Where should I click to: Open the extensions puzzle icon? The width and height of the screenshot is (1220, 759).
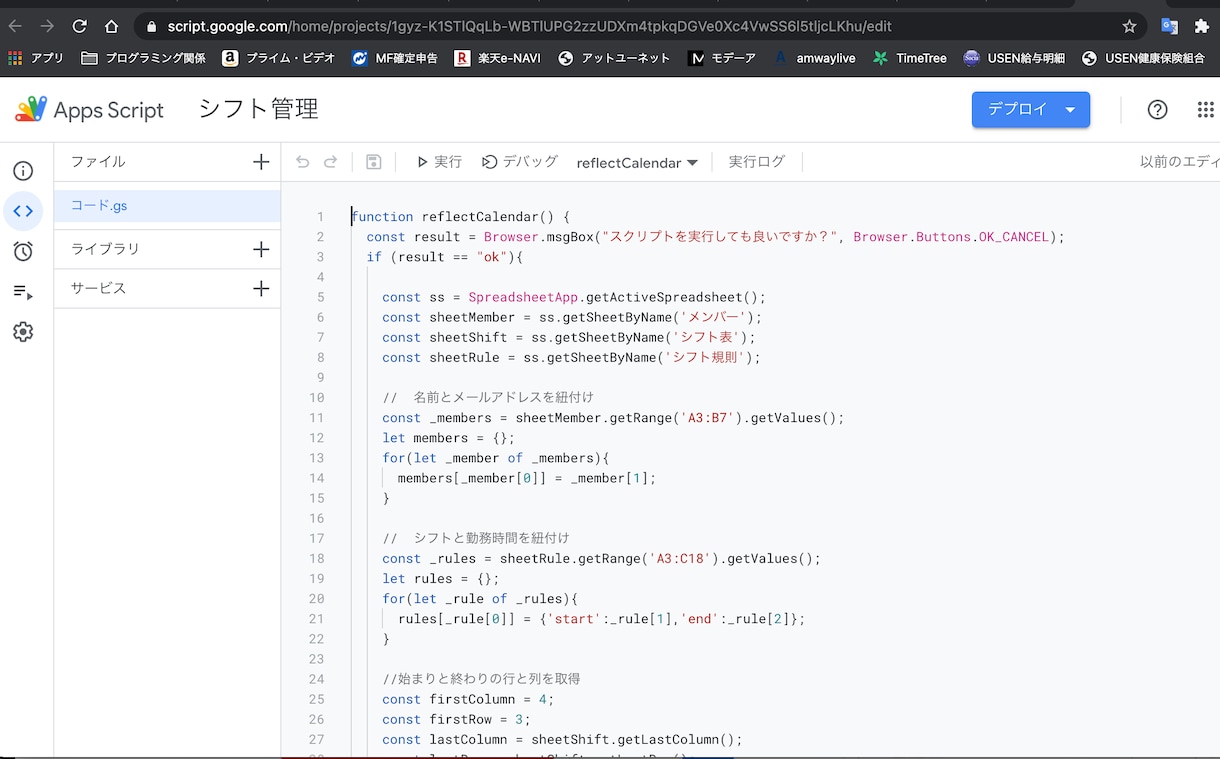click(x=1202, y=27)
